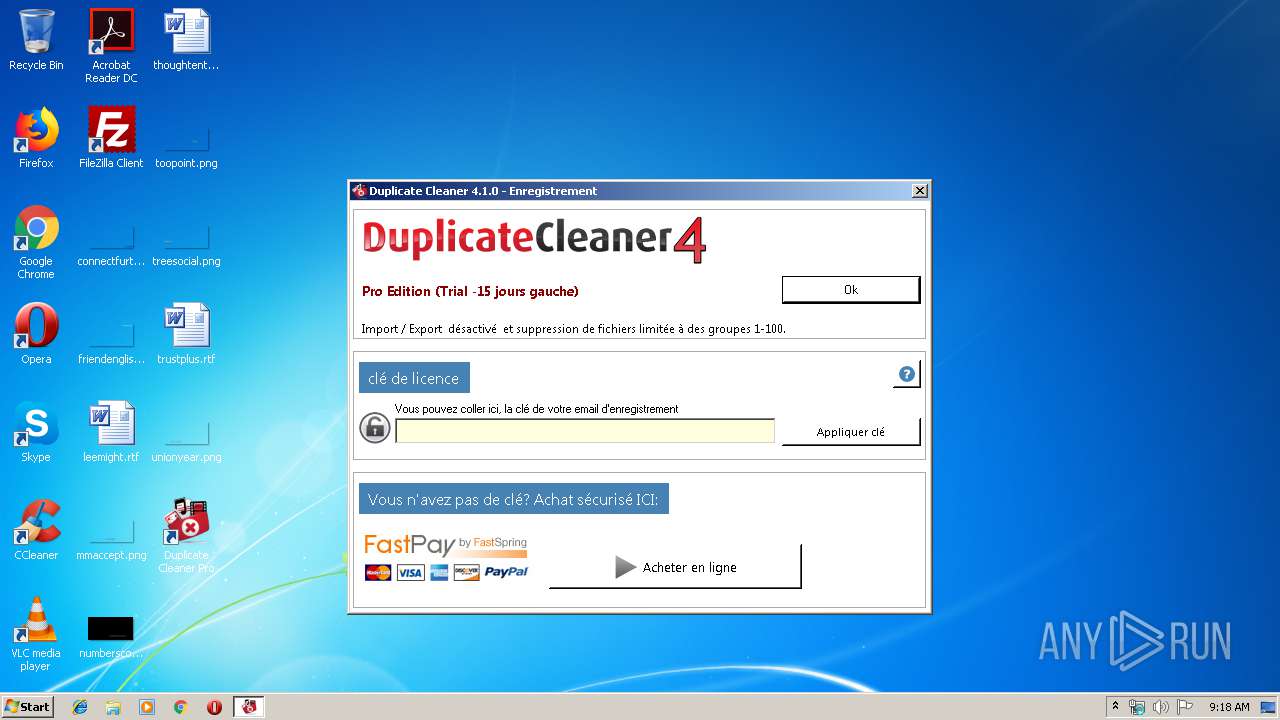This screenshot has width=1280, height=720.
Task: Open the blue help question mark icon
Action: click(907, 375)
